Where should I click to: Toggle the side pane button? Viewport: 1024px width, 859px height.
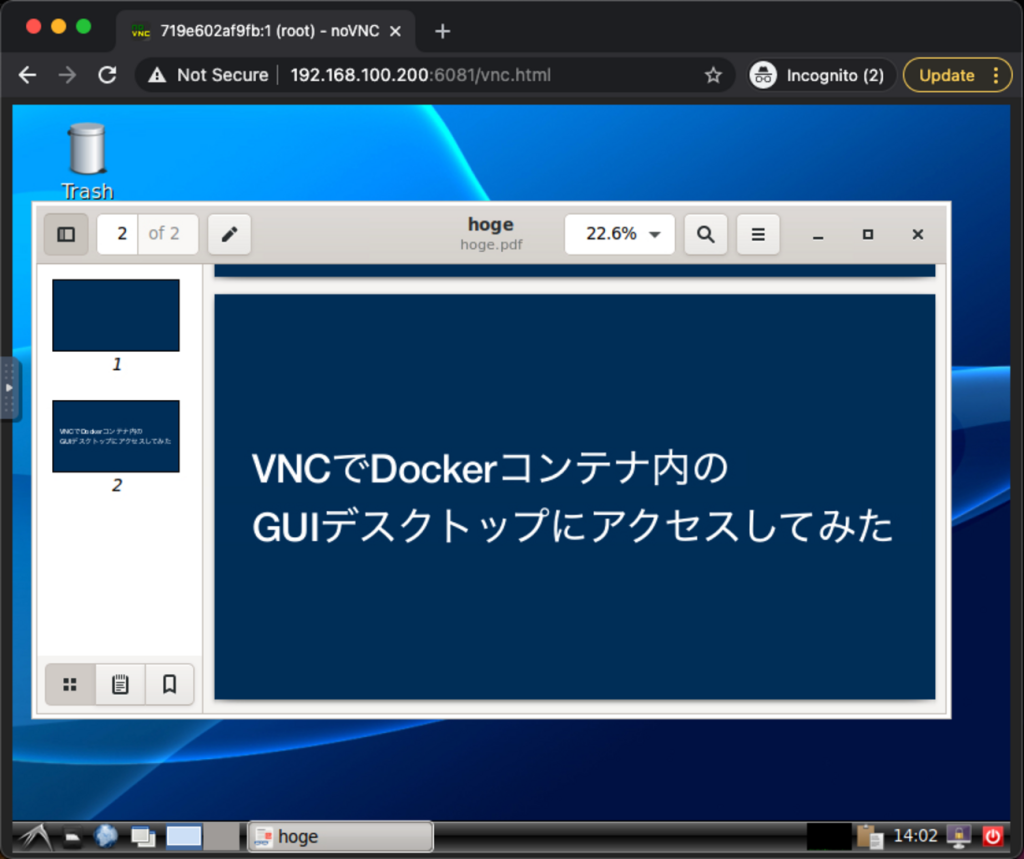(x=66, y=234)
